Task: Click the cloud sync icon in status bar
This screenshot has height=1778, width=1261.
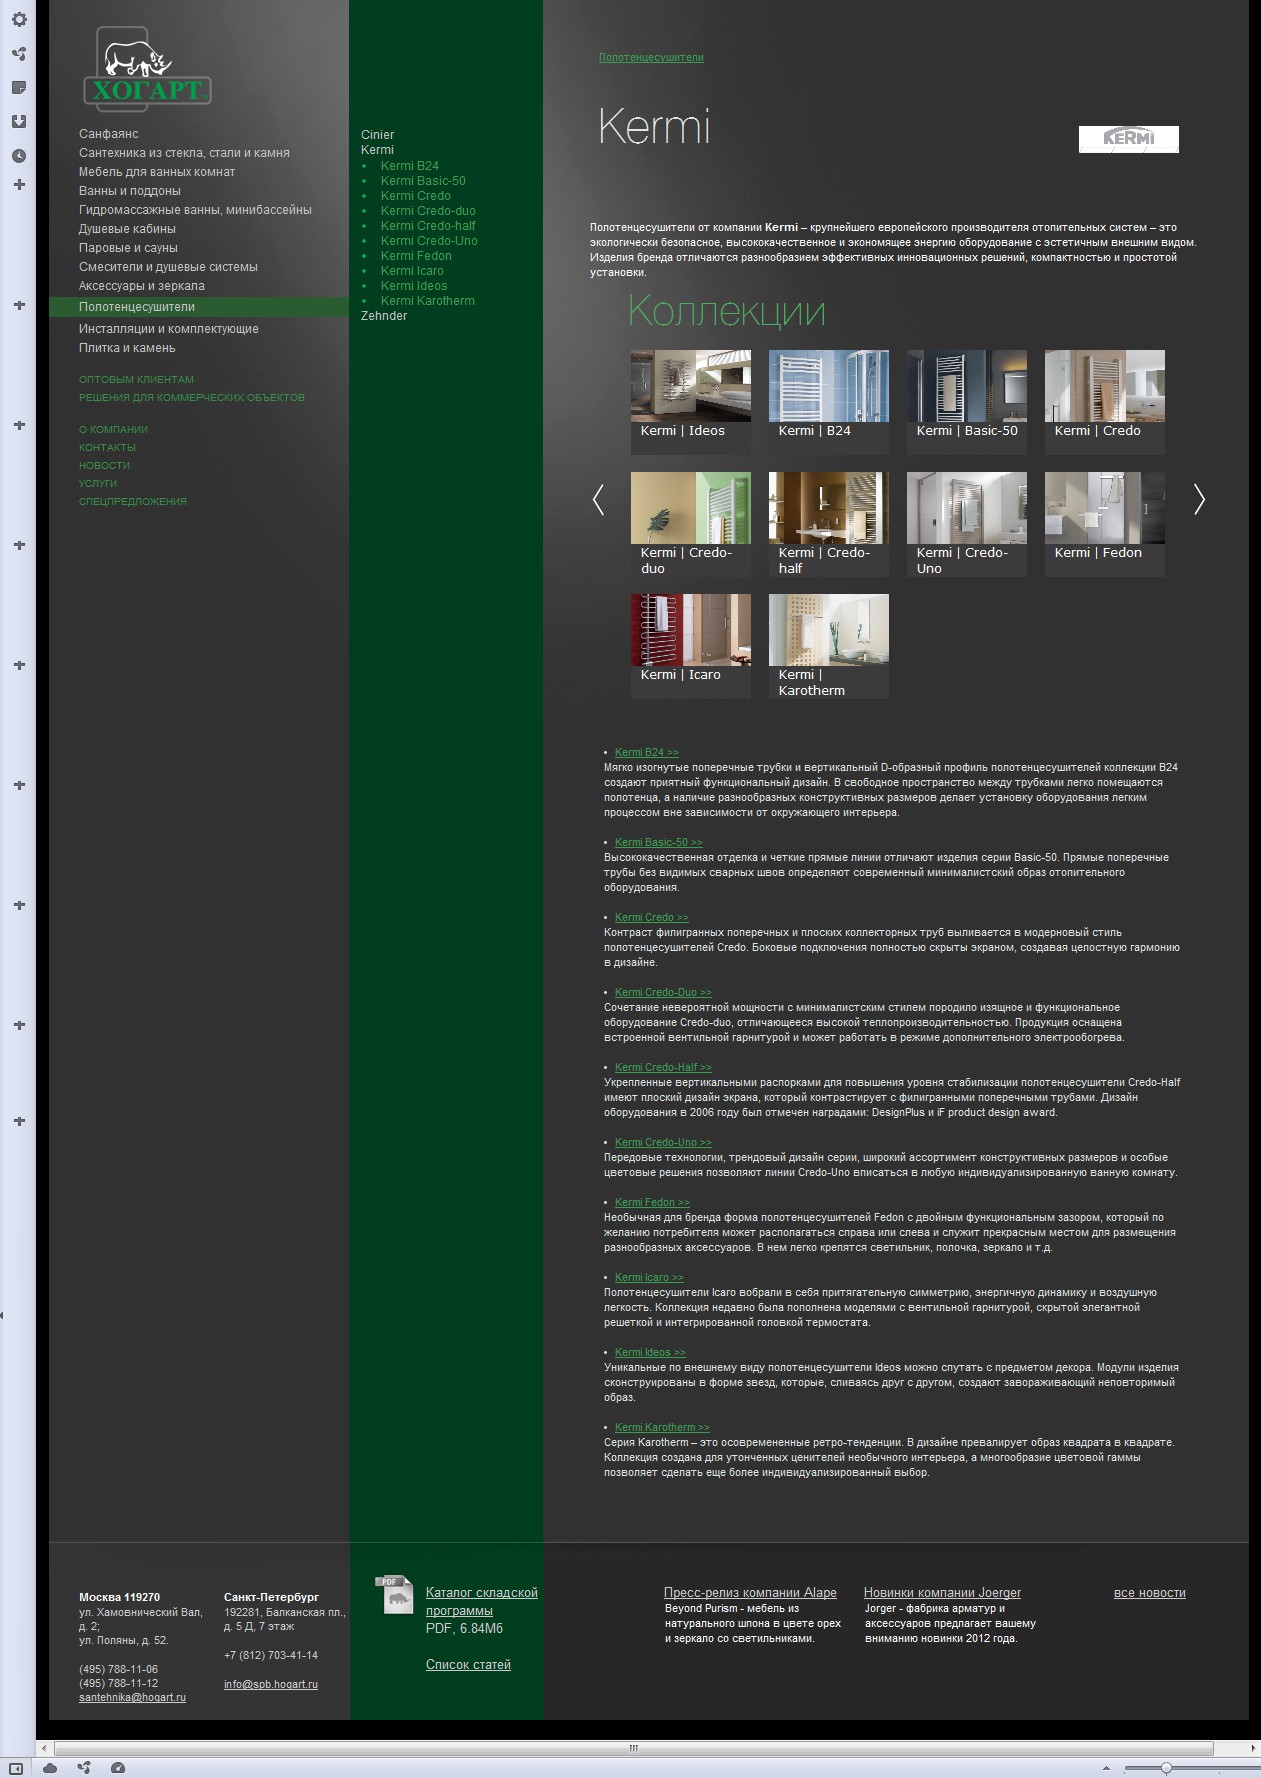Action: pyautogui.click(x=50, y=1768)
